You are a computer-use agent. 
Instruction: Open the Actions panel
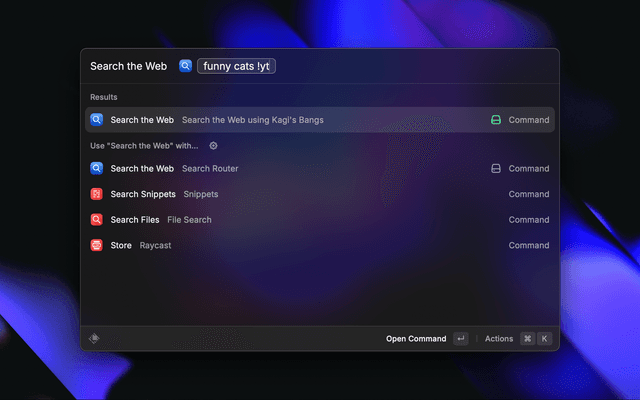(499, 339)
